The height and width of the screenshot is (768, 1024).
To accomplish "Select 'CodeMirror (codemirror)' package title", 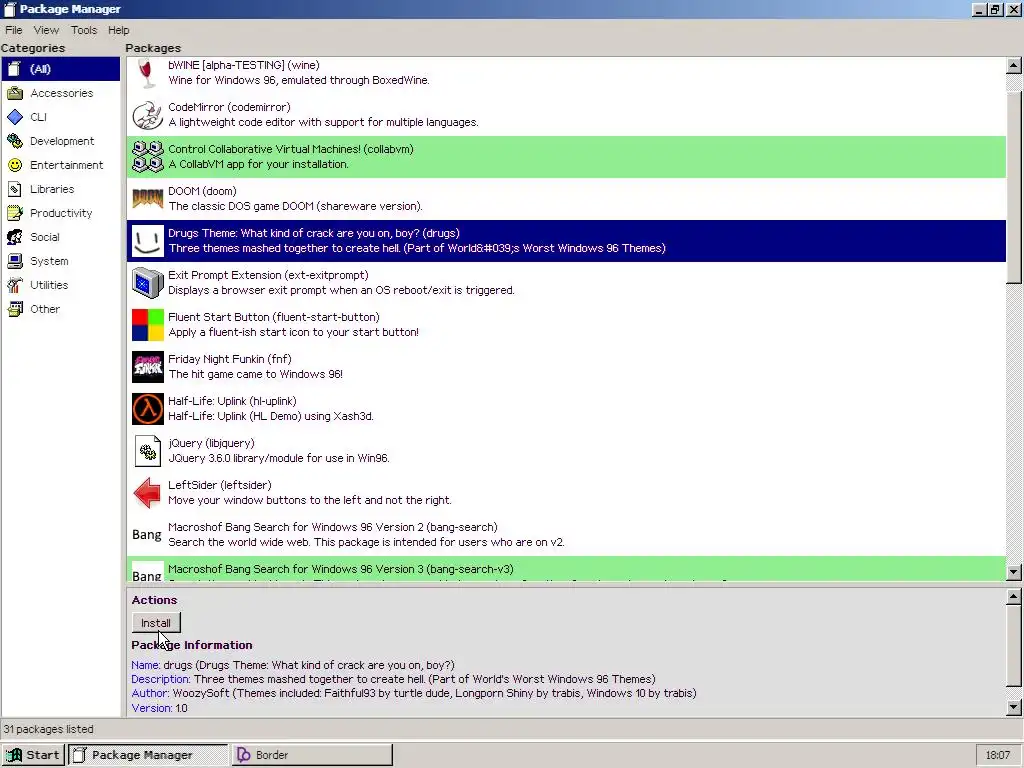I will click(x=229, y=107).
